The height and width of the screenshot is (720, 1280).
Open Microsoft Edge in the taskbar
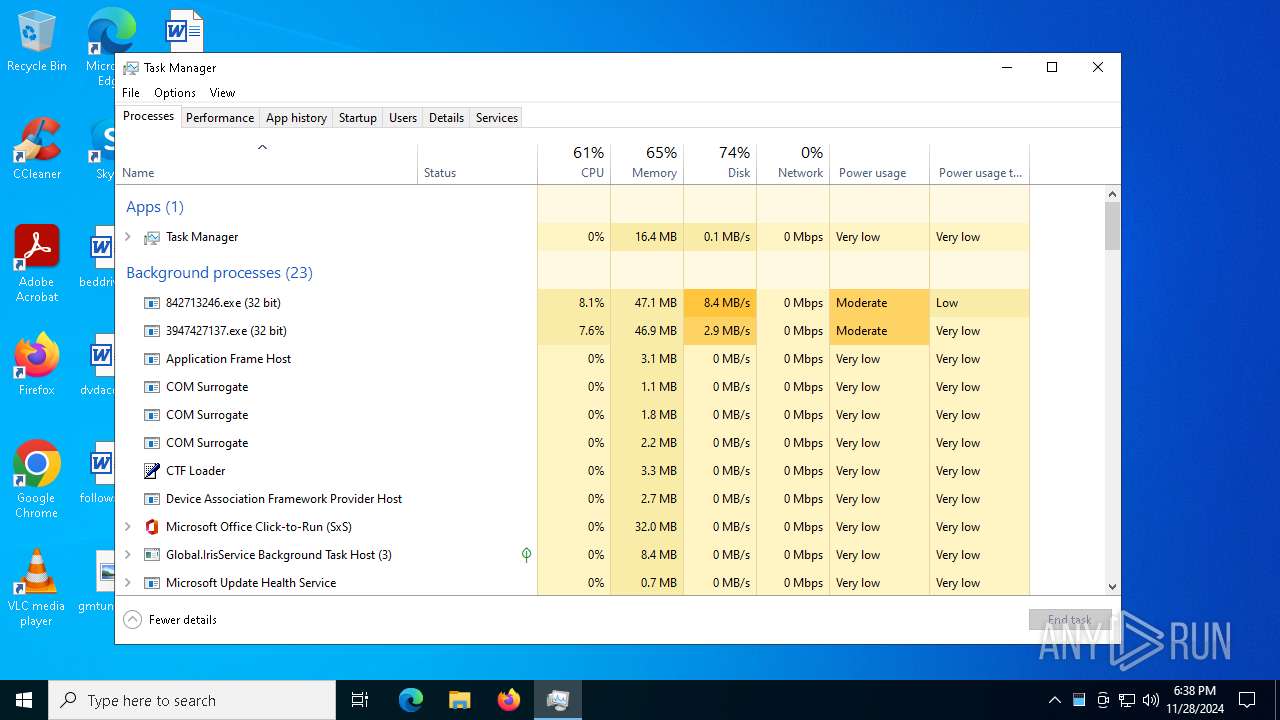coord(411,700)
